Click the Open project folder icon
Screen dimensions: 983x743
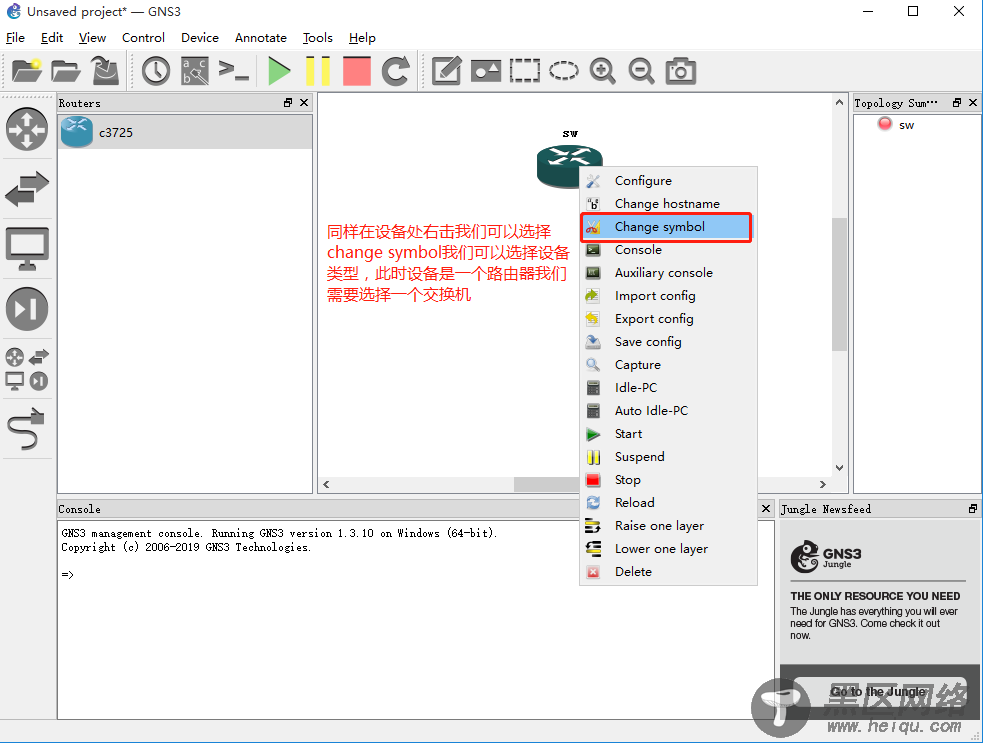click(x=65, y=71)
